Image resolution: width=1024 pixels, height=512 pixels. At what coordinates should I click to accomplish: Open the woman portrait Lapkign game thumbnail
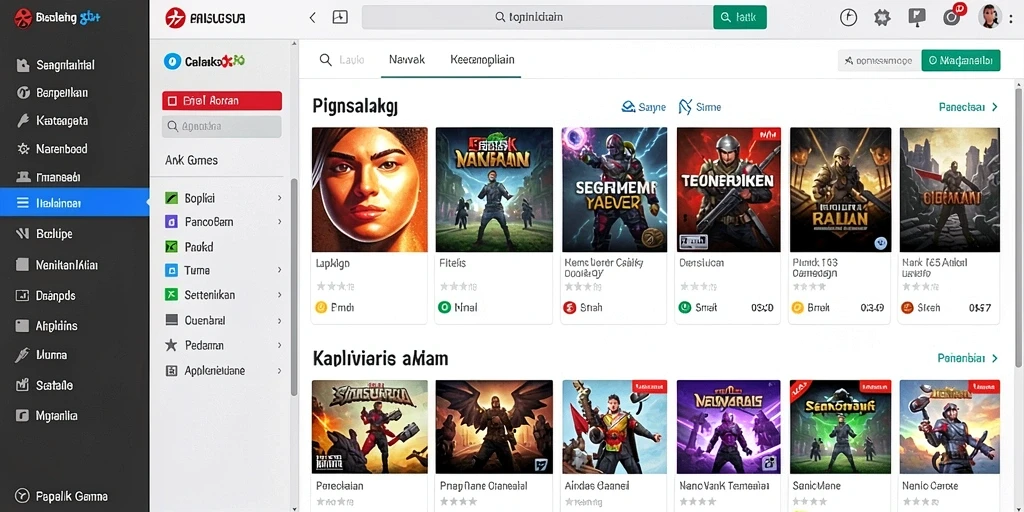[x=370, y=189]
